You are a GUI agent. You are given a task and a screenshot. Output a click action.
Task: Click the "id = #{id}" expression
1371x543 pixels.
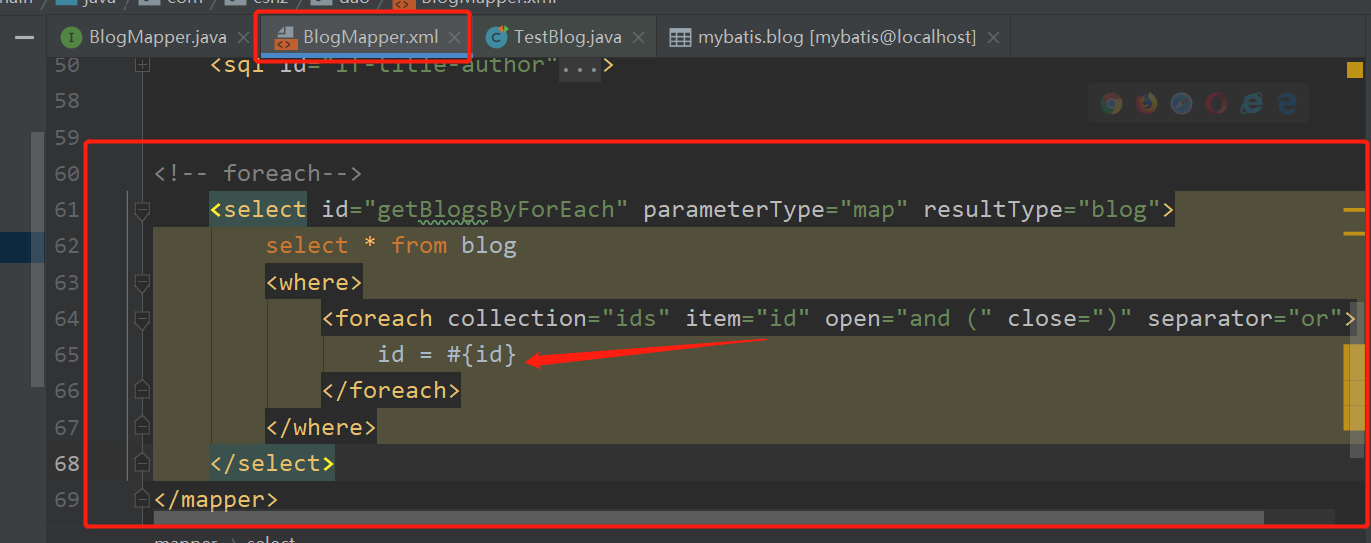point(447,354)
